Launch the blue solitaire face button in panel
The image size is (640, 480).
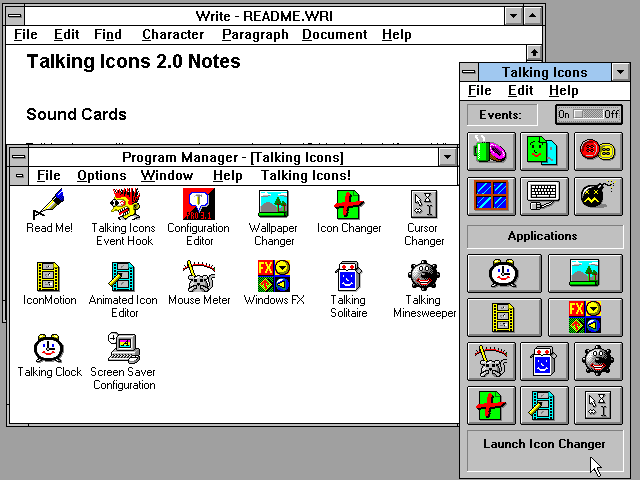coord(544,361)
